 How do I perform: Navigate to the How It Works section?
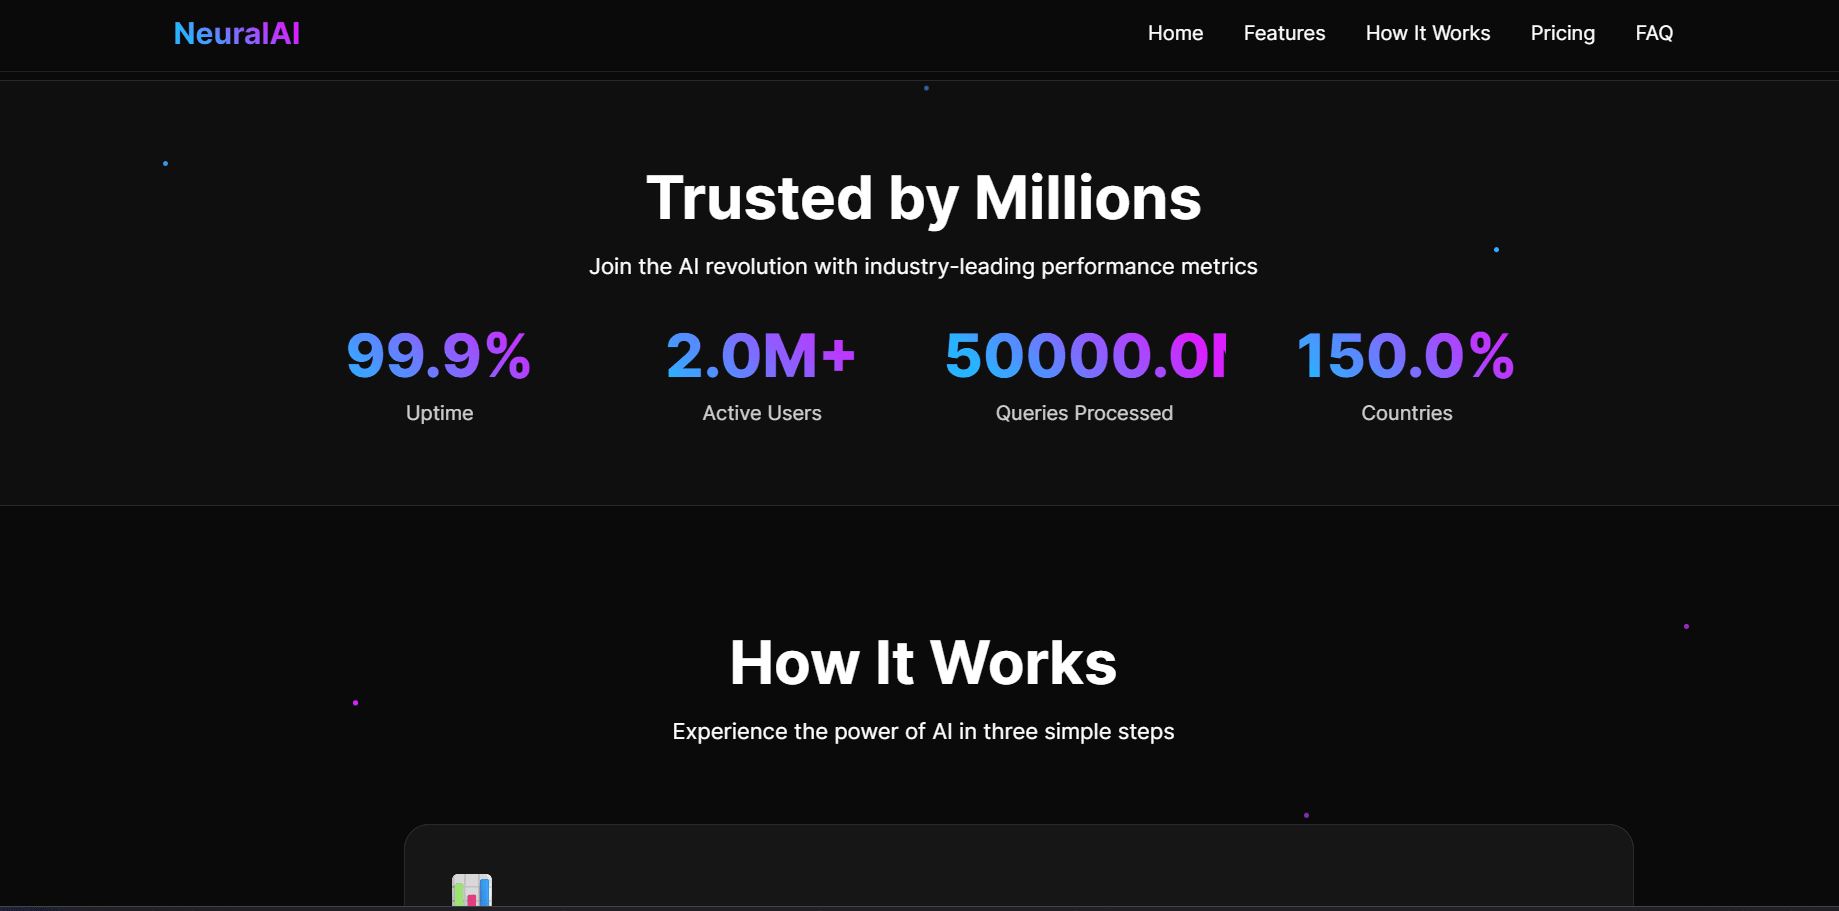click(1427, 33)
